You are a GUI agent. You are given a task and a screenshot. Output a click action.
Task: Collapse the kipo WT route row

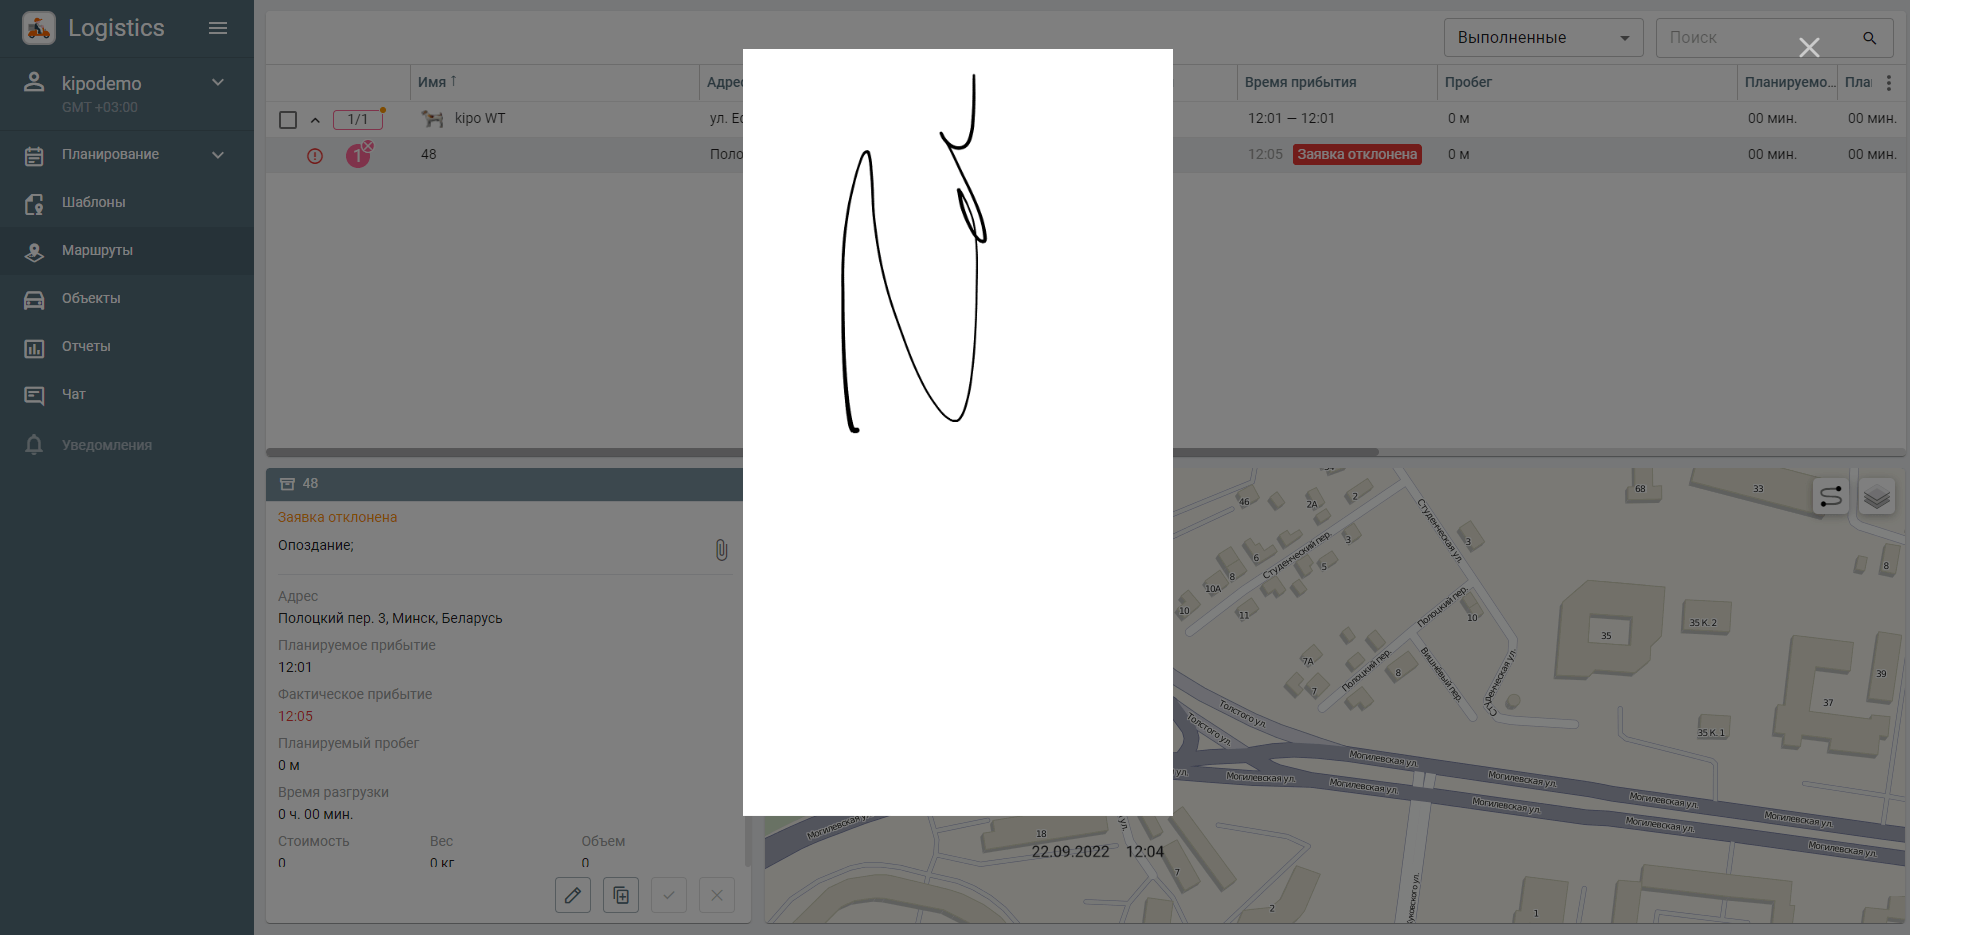(315, 120)
